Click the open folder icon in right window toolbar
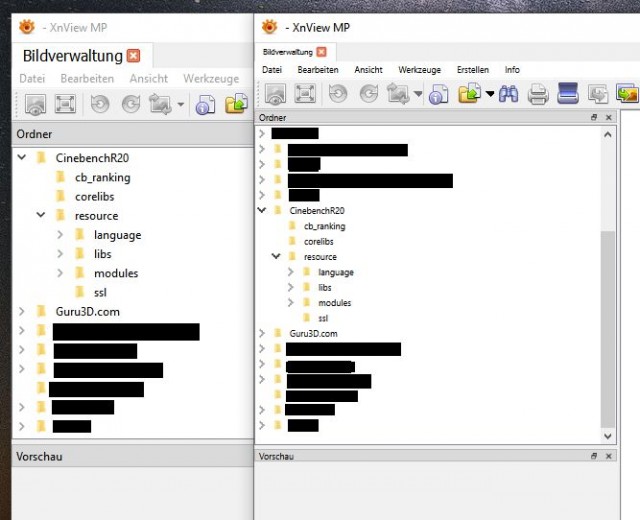 point(469,93)
